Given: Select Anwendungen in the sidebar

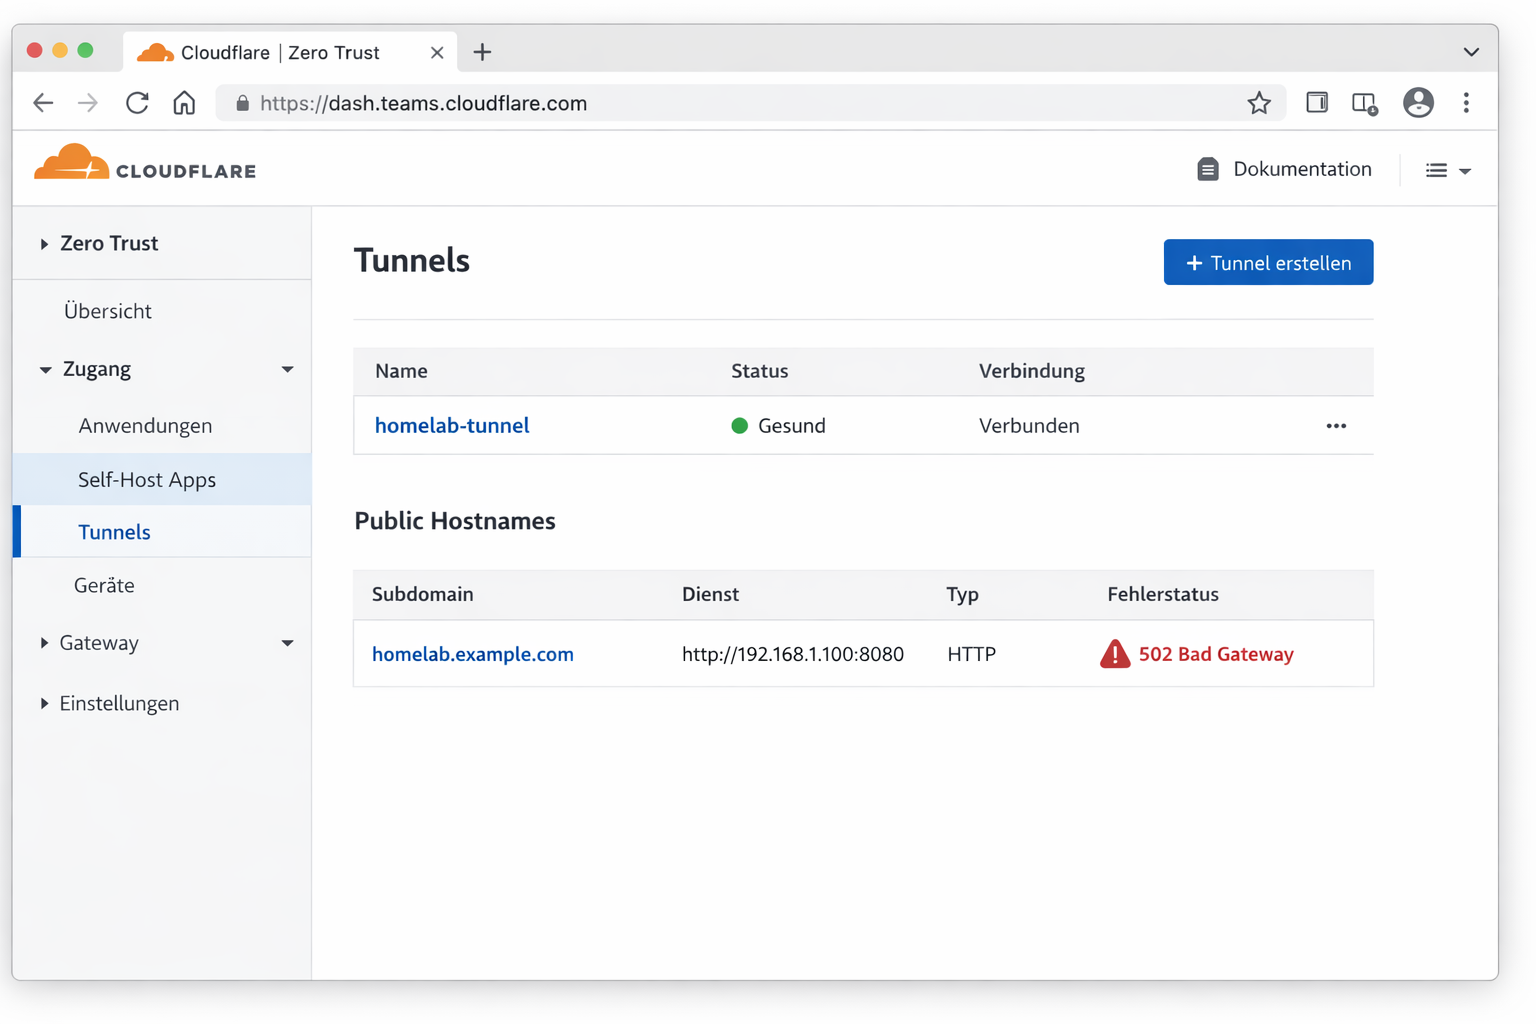Looking at the screenshot, I should point(145,426).
